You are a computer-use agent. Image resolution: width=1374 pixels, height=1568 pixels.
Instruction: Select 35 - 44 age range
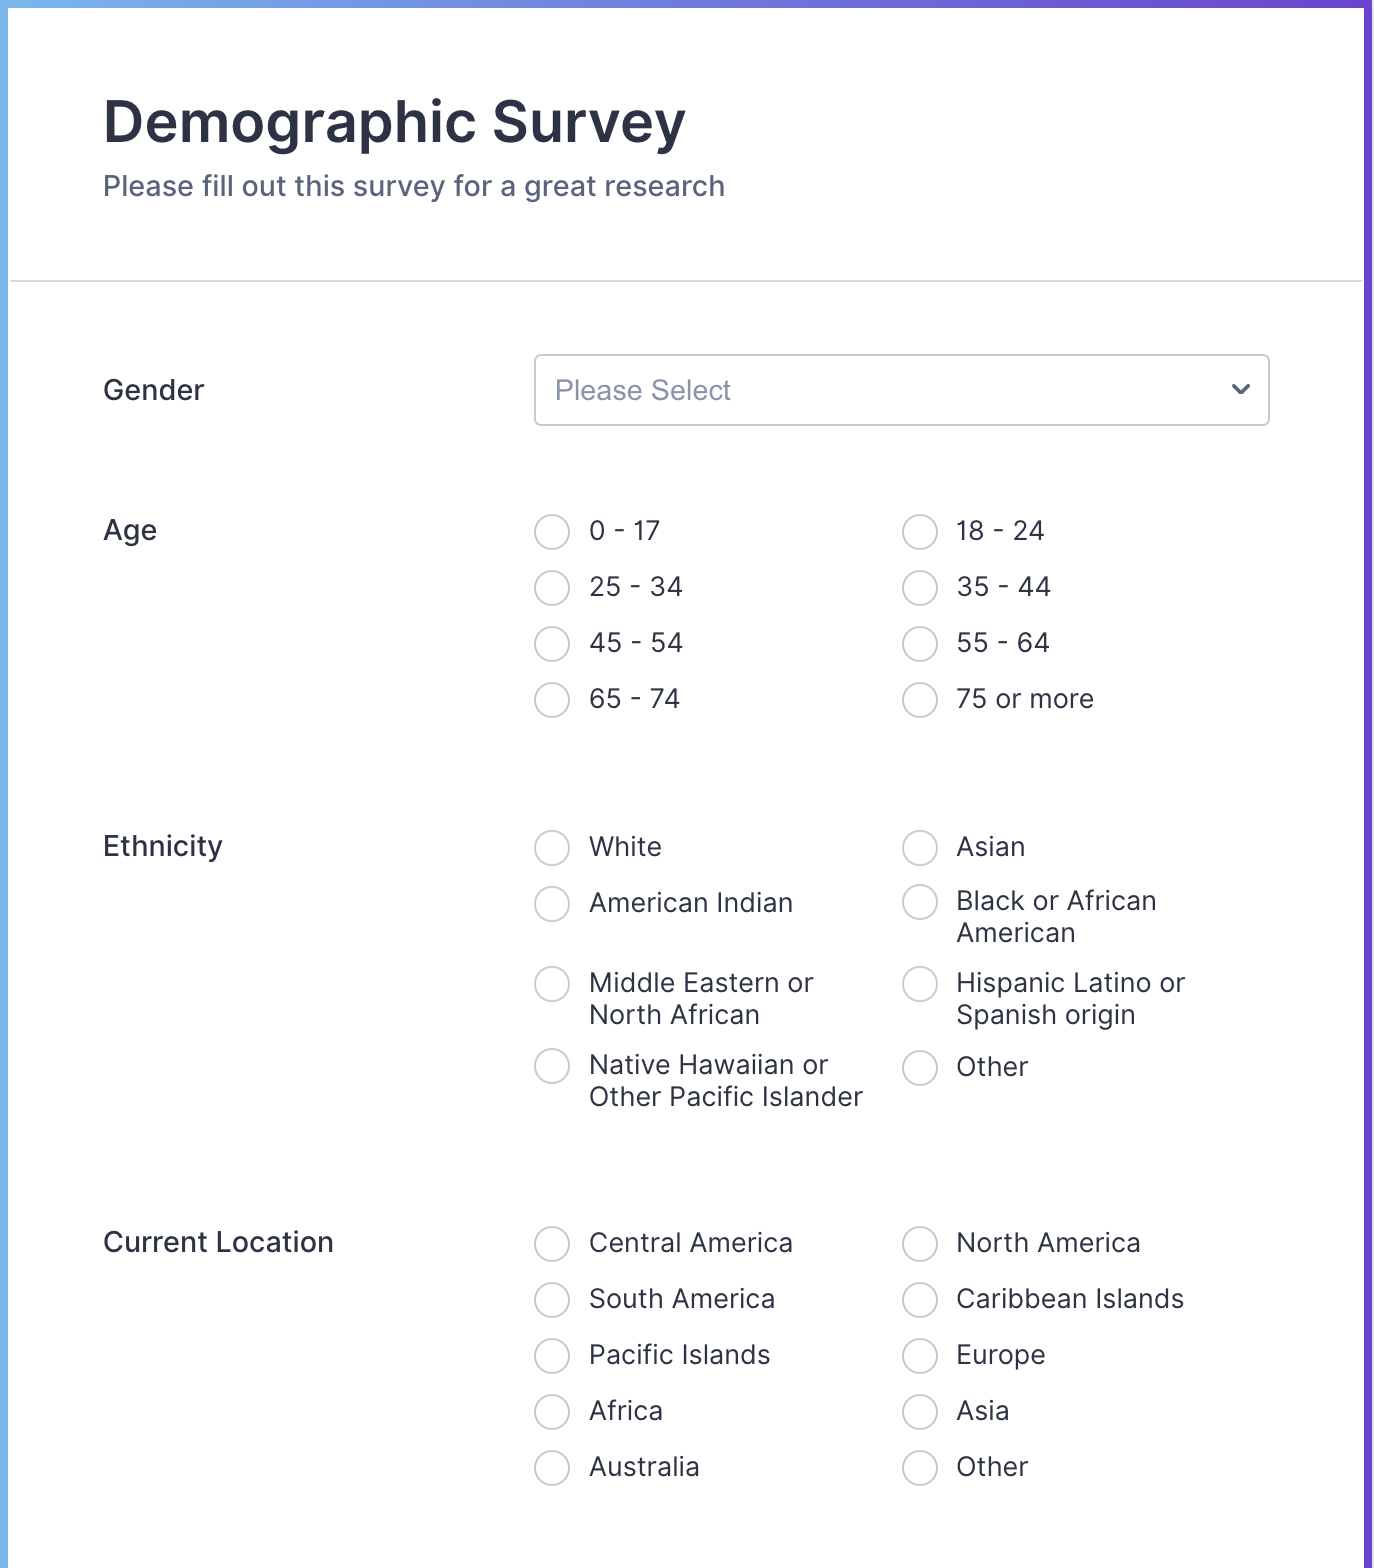[920, 588]
